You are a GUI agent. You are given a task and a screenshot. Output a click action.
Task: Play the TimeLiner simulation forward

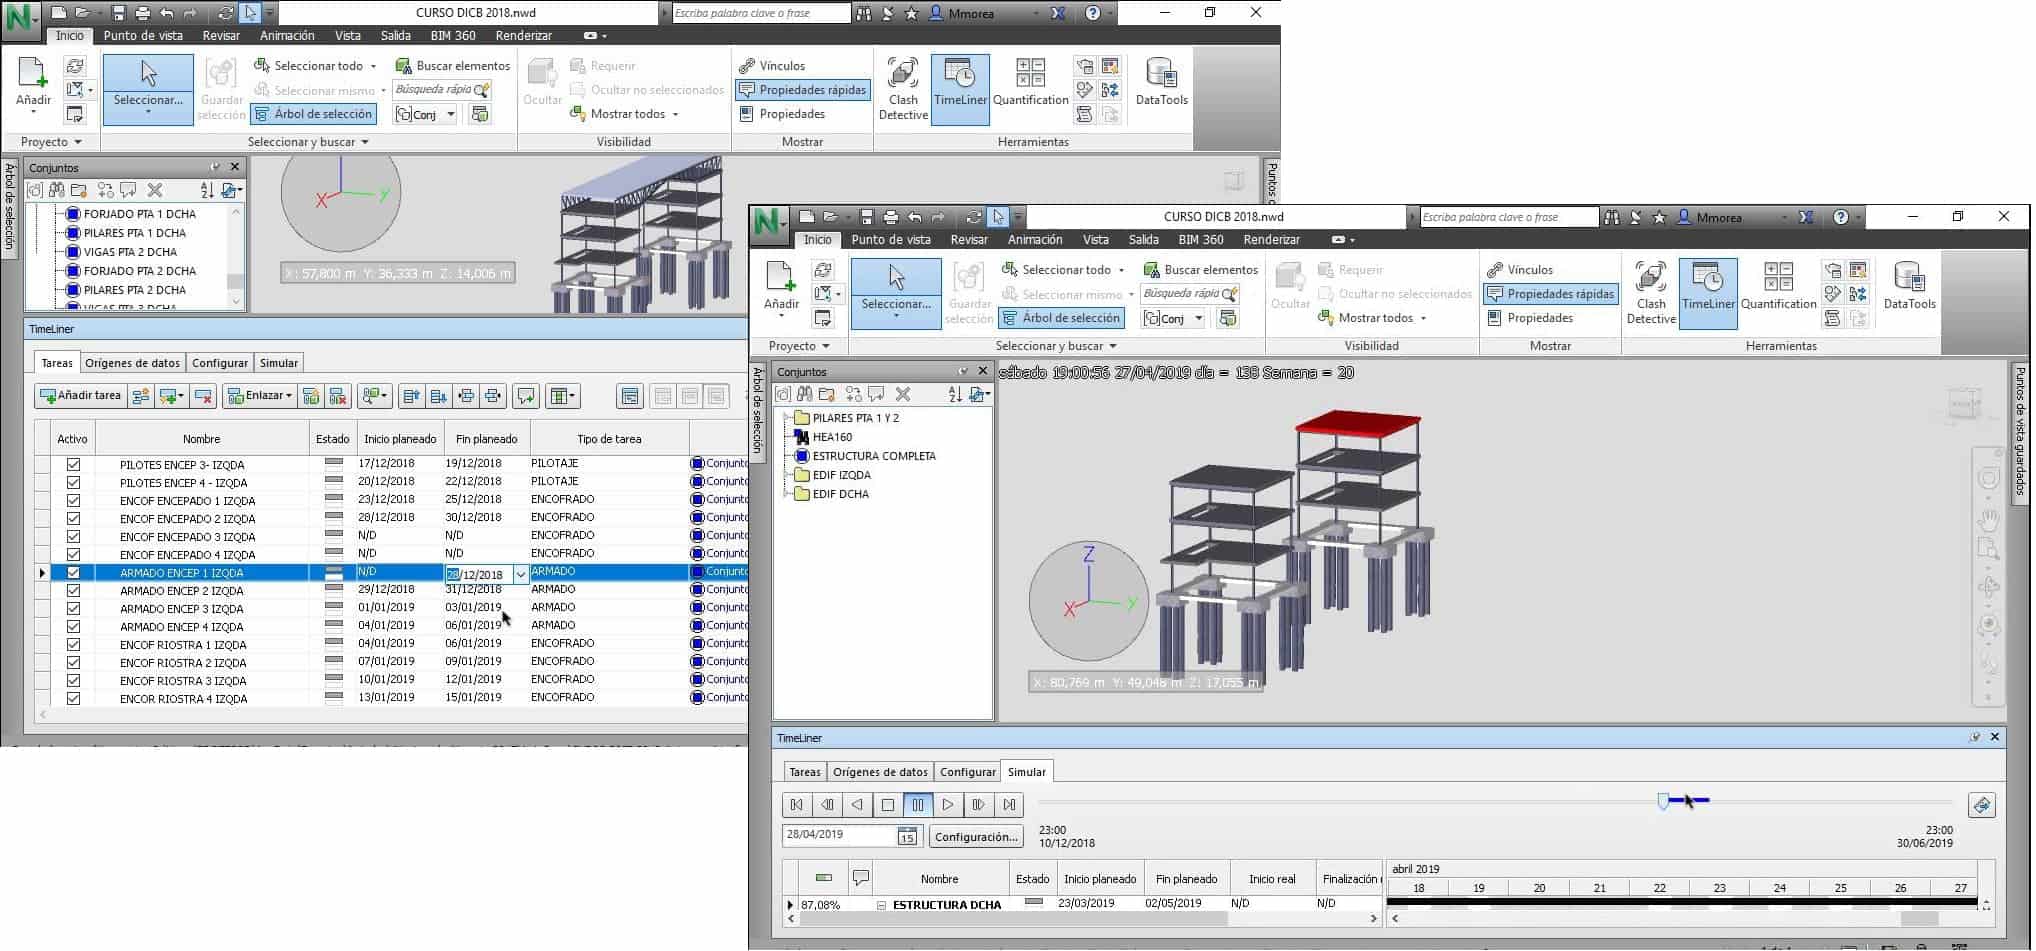948,804
